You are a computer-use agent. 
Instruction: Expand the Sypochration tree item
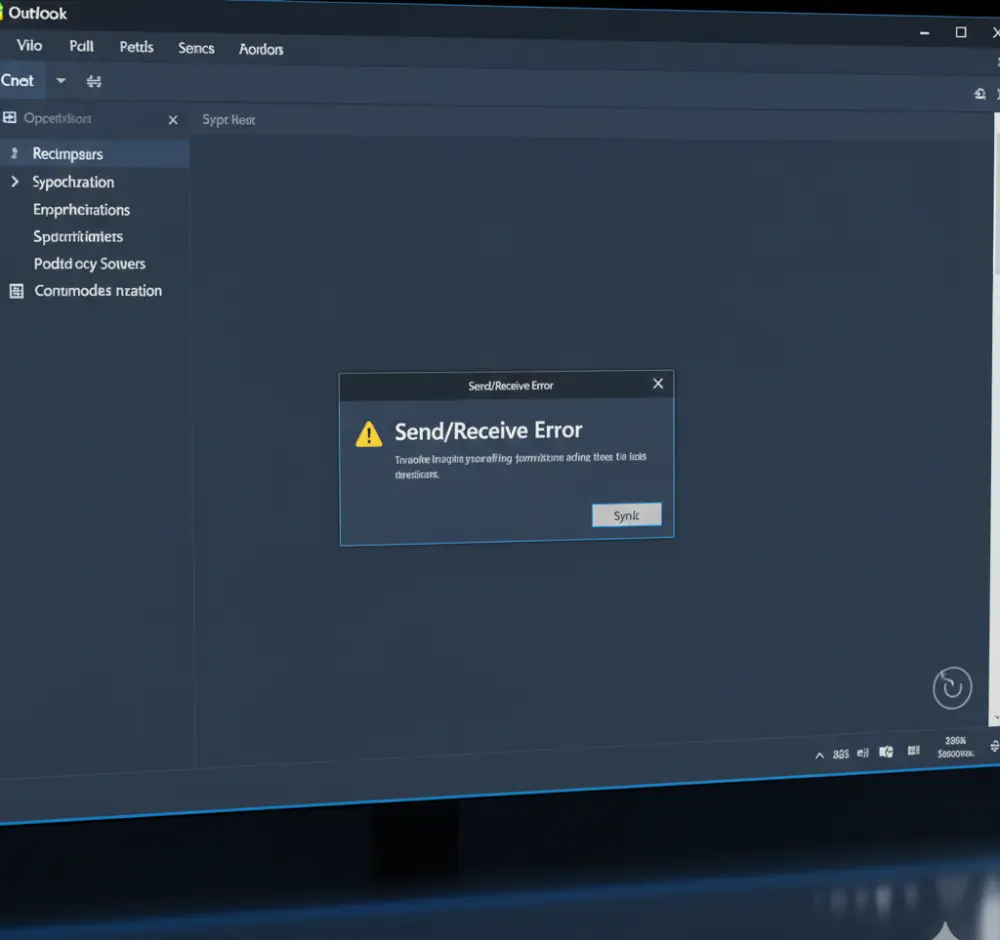pos(15,182)
